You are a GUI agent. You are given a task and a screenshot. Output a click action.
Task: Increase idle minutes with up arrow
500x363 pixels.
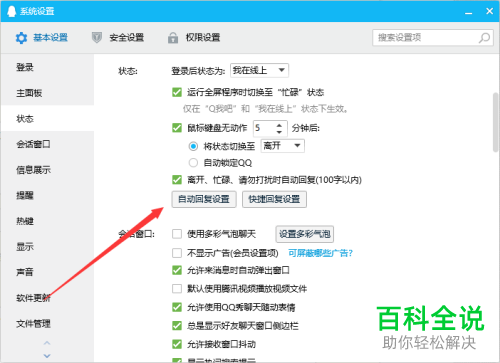click(x=279, y=125)
